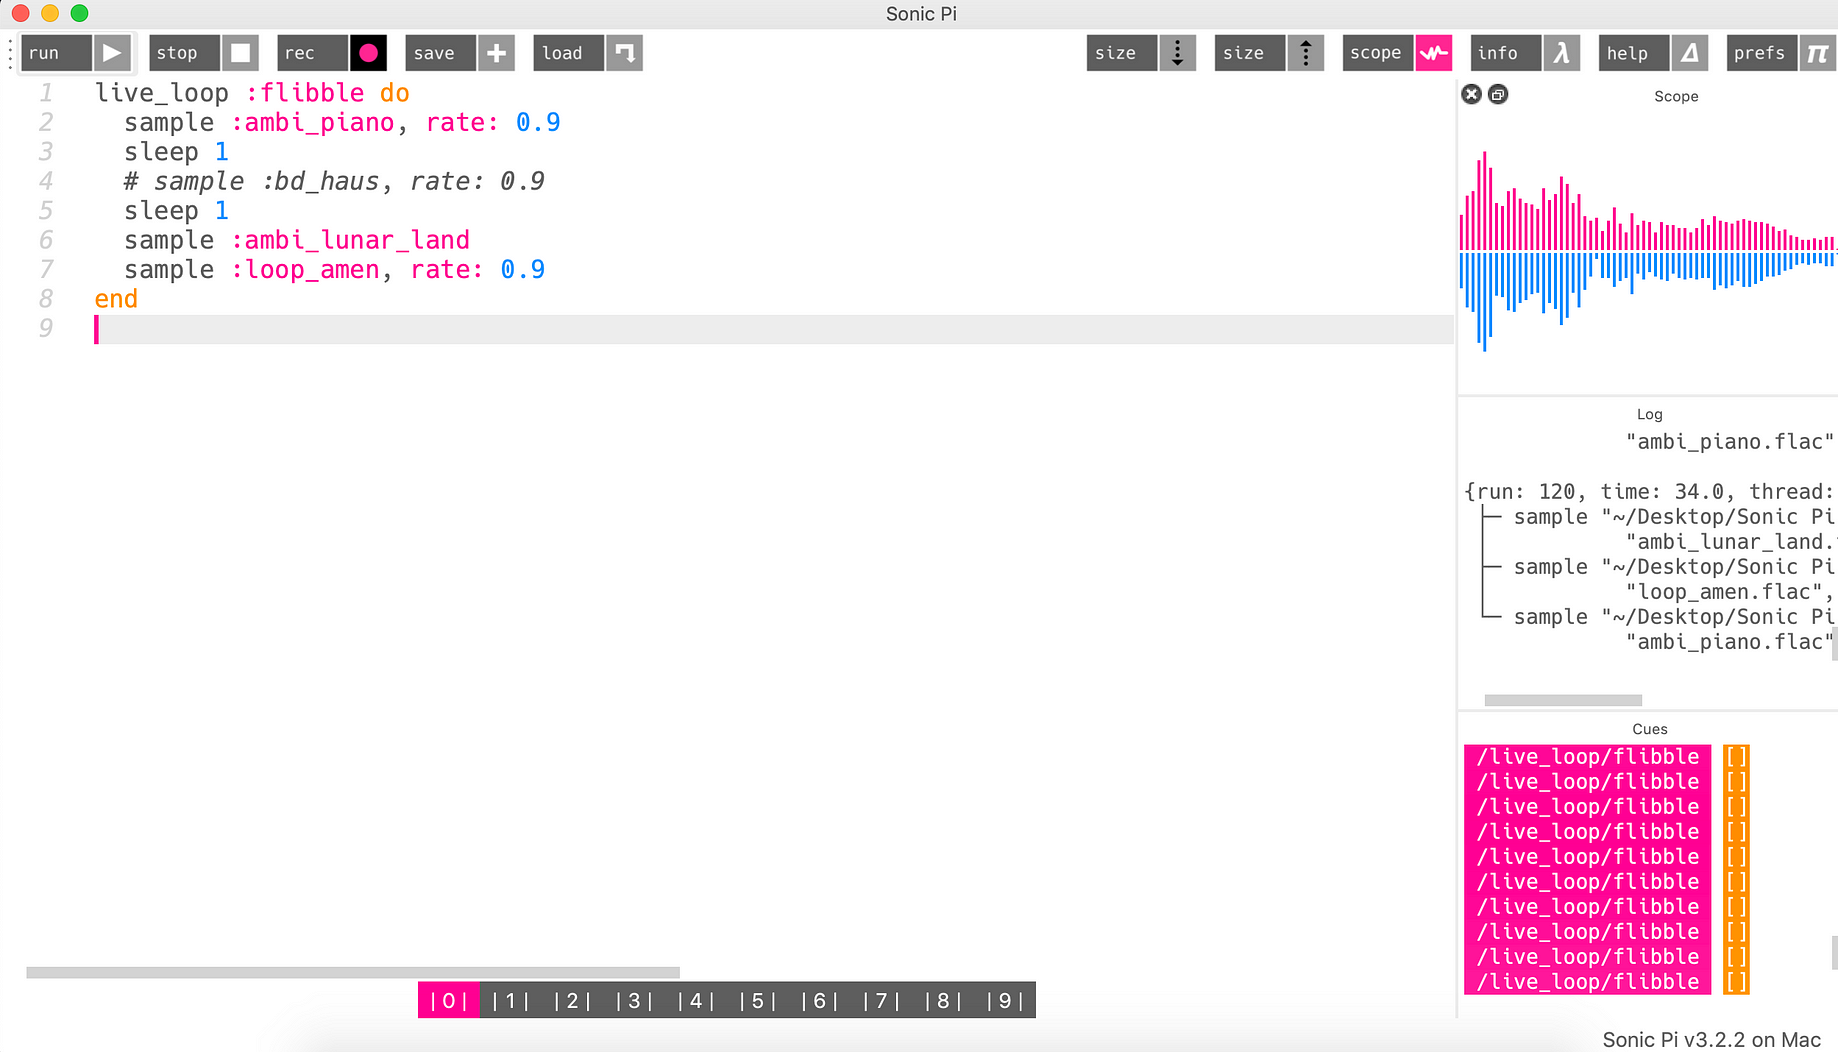Viewport: 1838px width, 1052px height.
Task: Click line number 4 in gutter
Action: click(46, 181)
